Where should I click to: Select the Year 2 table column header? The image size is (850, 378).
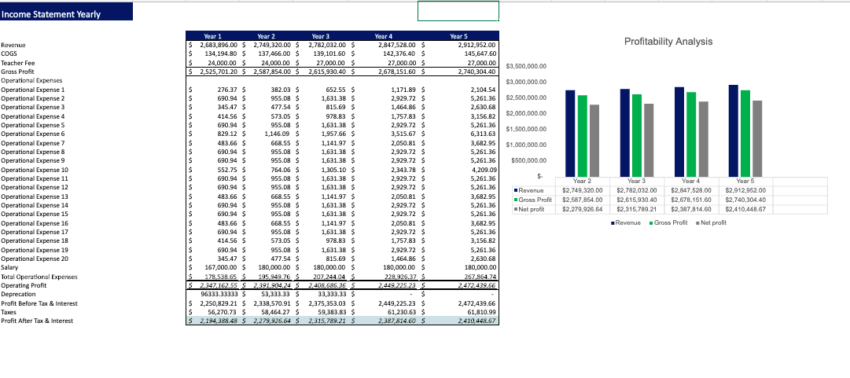pos(266,36)
